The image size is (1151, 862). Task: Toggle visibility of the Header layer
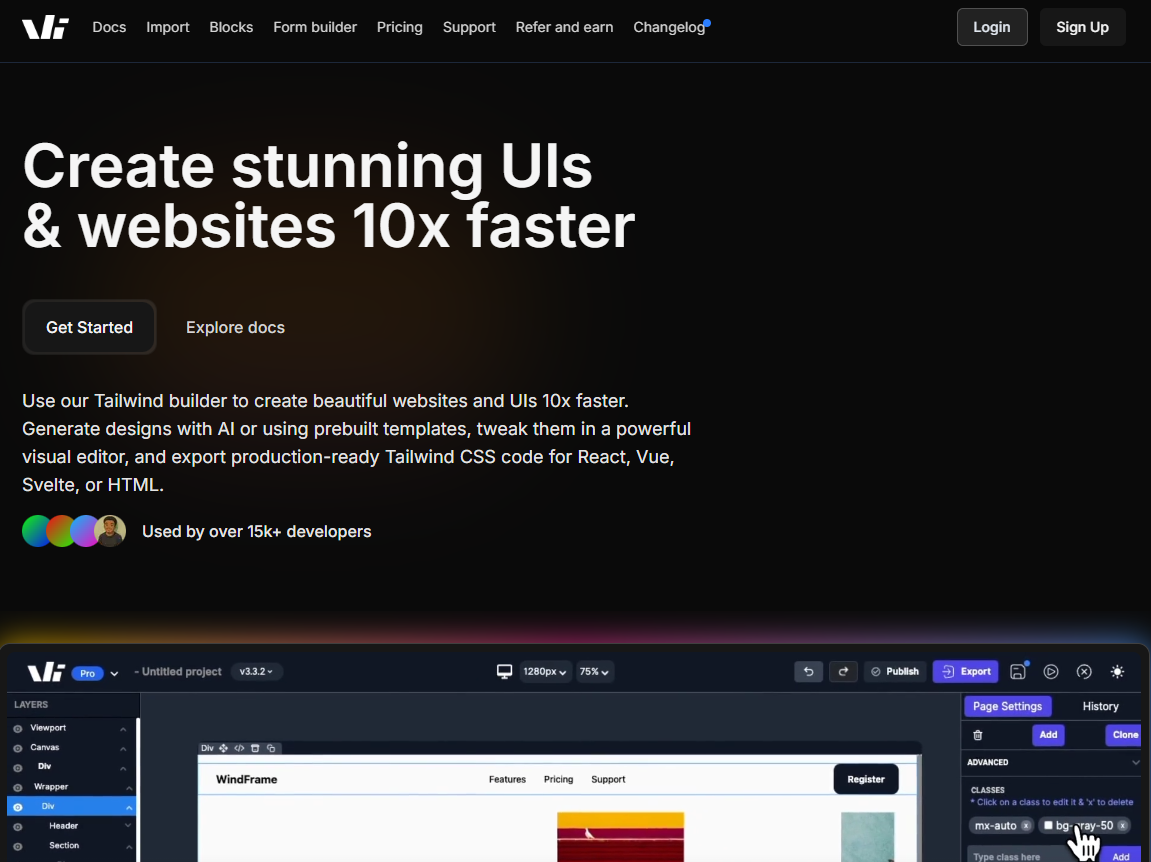coord(18,827)
